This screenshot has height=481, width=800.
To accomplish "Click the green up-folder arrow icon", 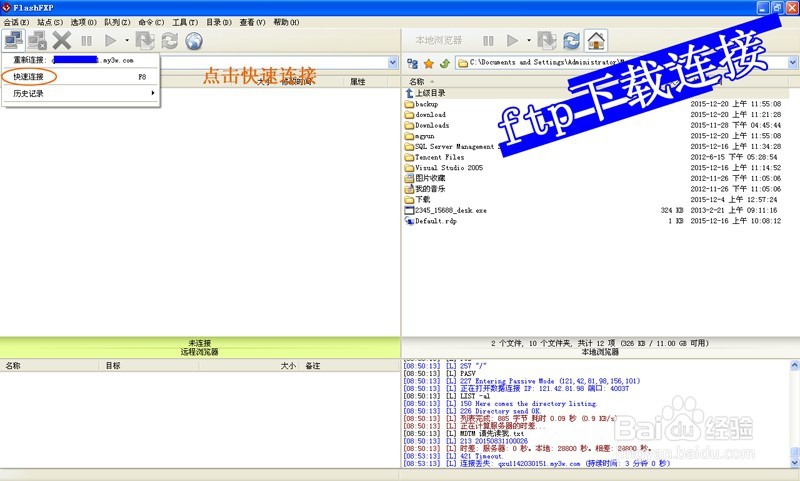I will pyautogui.click(x=445, y=63).
